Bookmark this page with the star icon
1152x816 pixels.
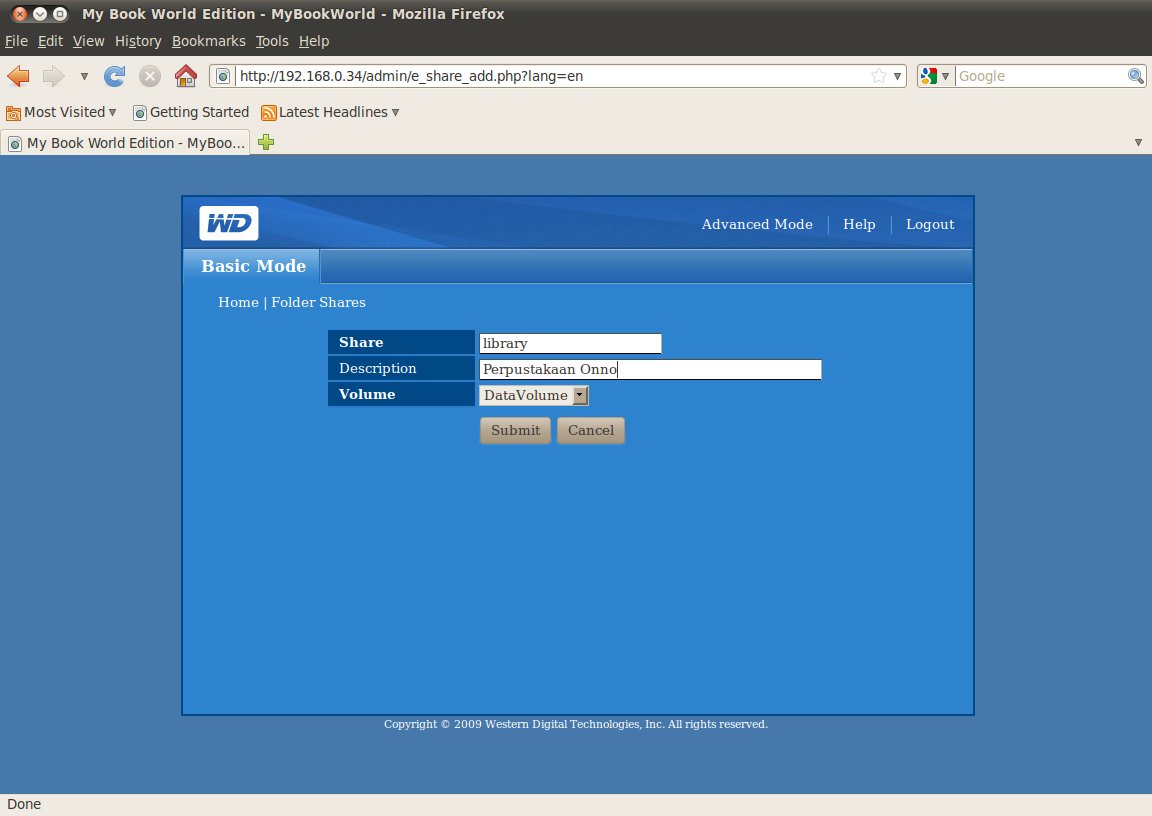pos(879,76)
